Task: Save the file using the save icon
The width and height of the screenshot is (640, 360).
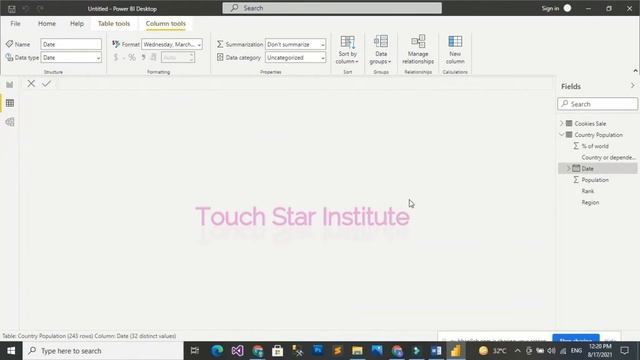Action: [x=11, y=9]
